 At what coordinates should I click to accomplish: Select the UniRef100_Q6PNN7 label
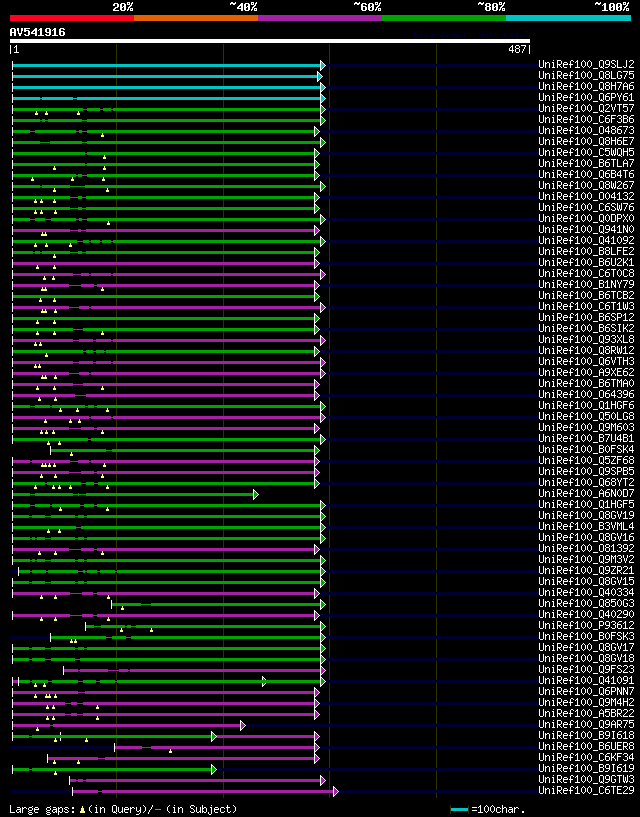click(x=586, y=691)
